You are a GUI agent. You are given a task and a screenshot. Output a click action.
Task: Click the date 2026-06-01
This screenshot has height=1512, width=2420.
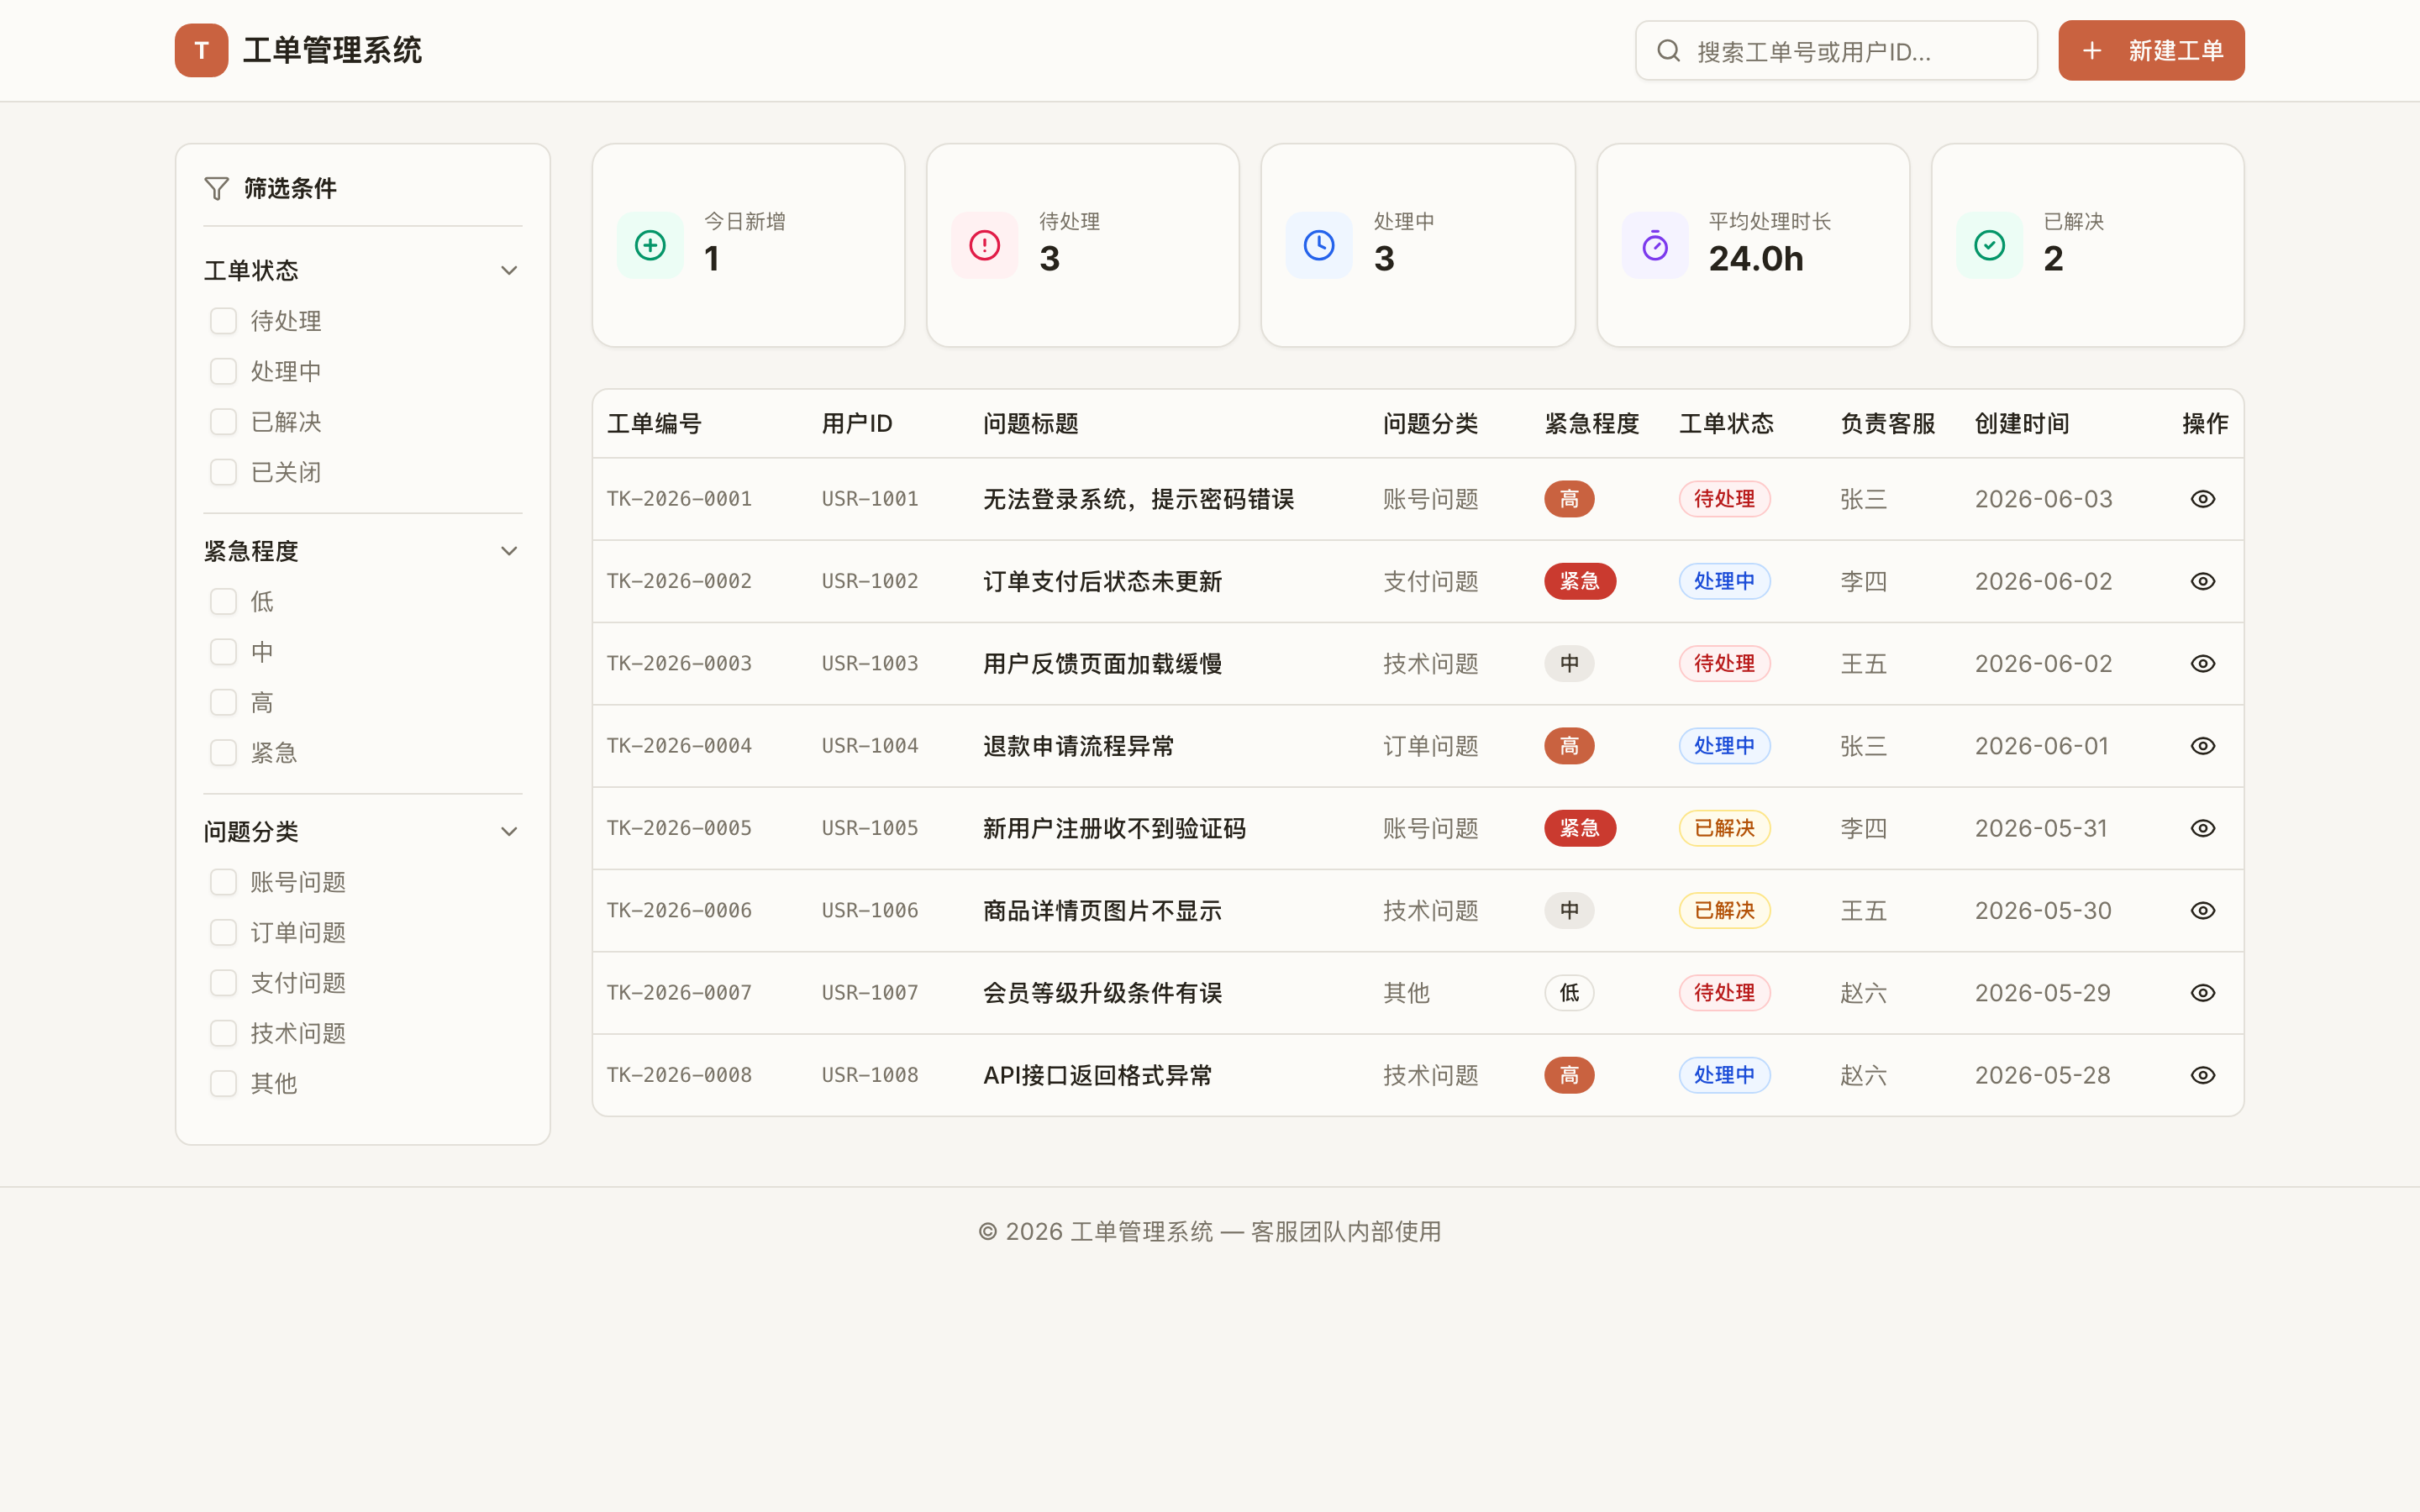2042,746
